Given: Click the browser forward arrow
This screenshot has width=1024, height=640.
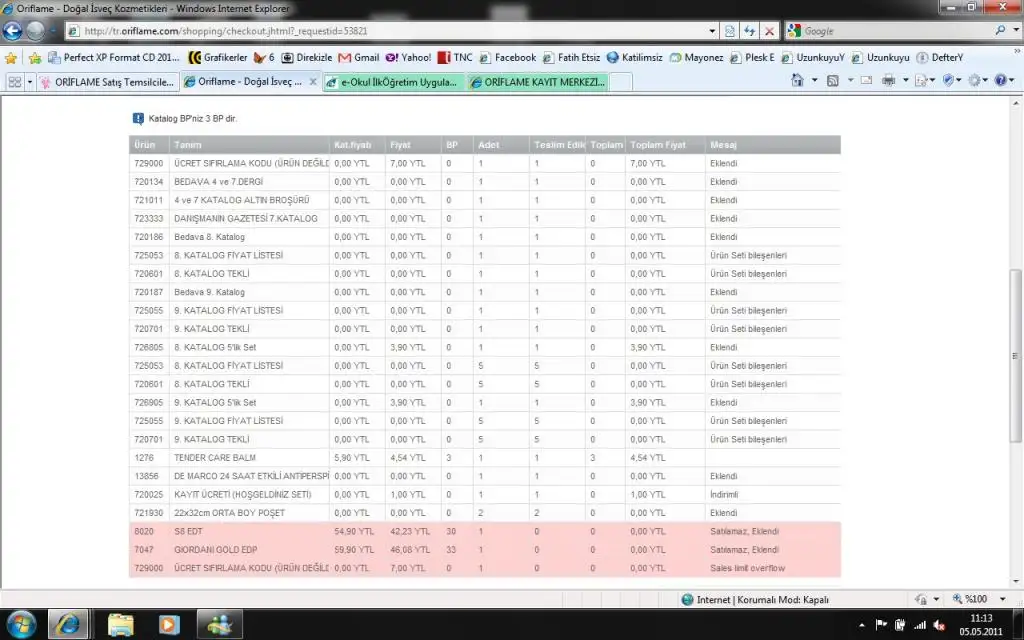Looking at the screenshot, I should point(36,30).
